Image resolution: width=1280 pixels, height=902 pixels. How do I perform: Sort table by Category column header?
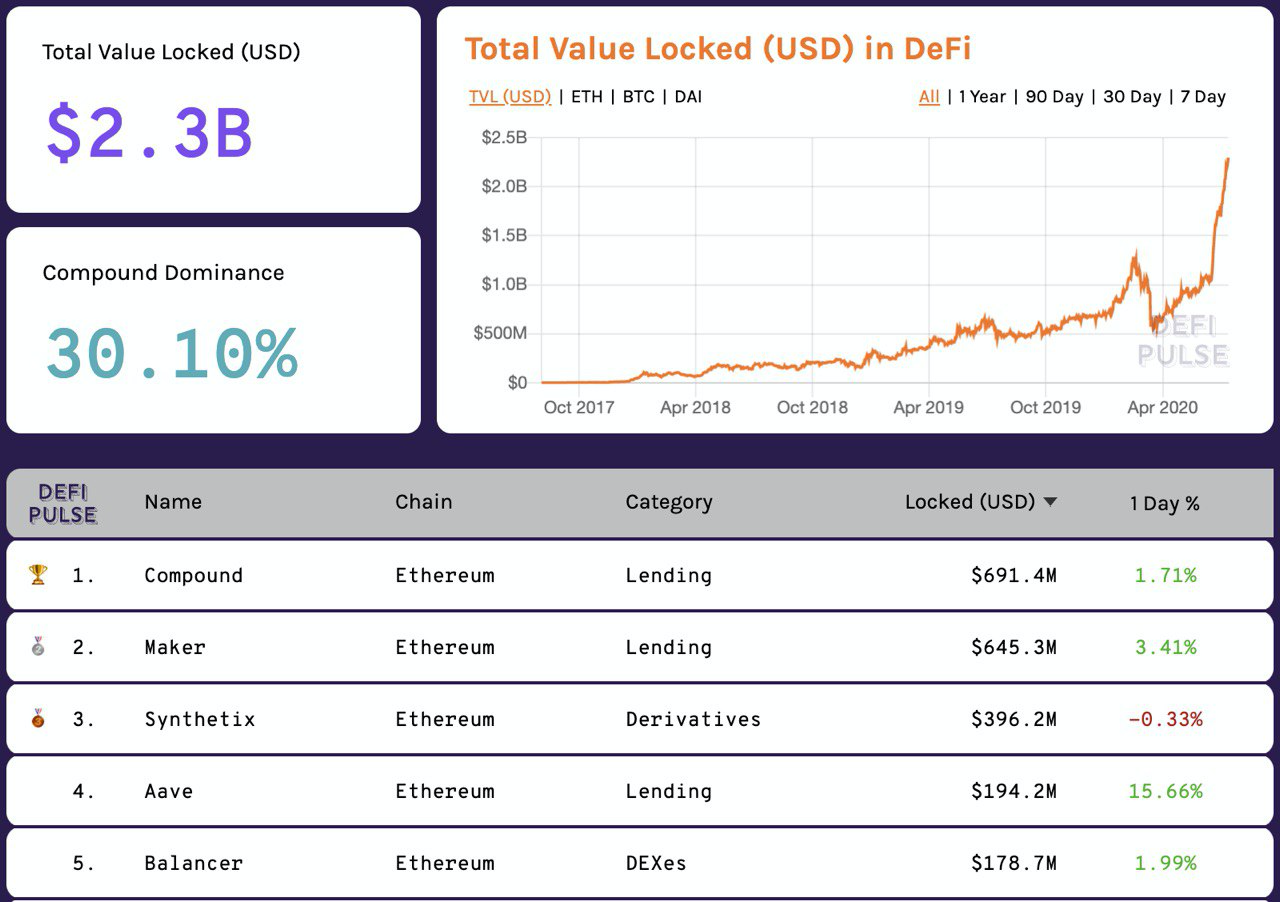tap(669, 502)
